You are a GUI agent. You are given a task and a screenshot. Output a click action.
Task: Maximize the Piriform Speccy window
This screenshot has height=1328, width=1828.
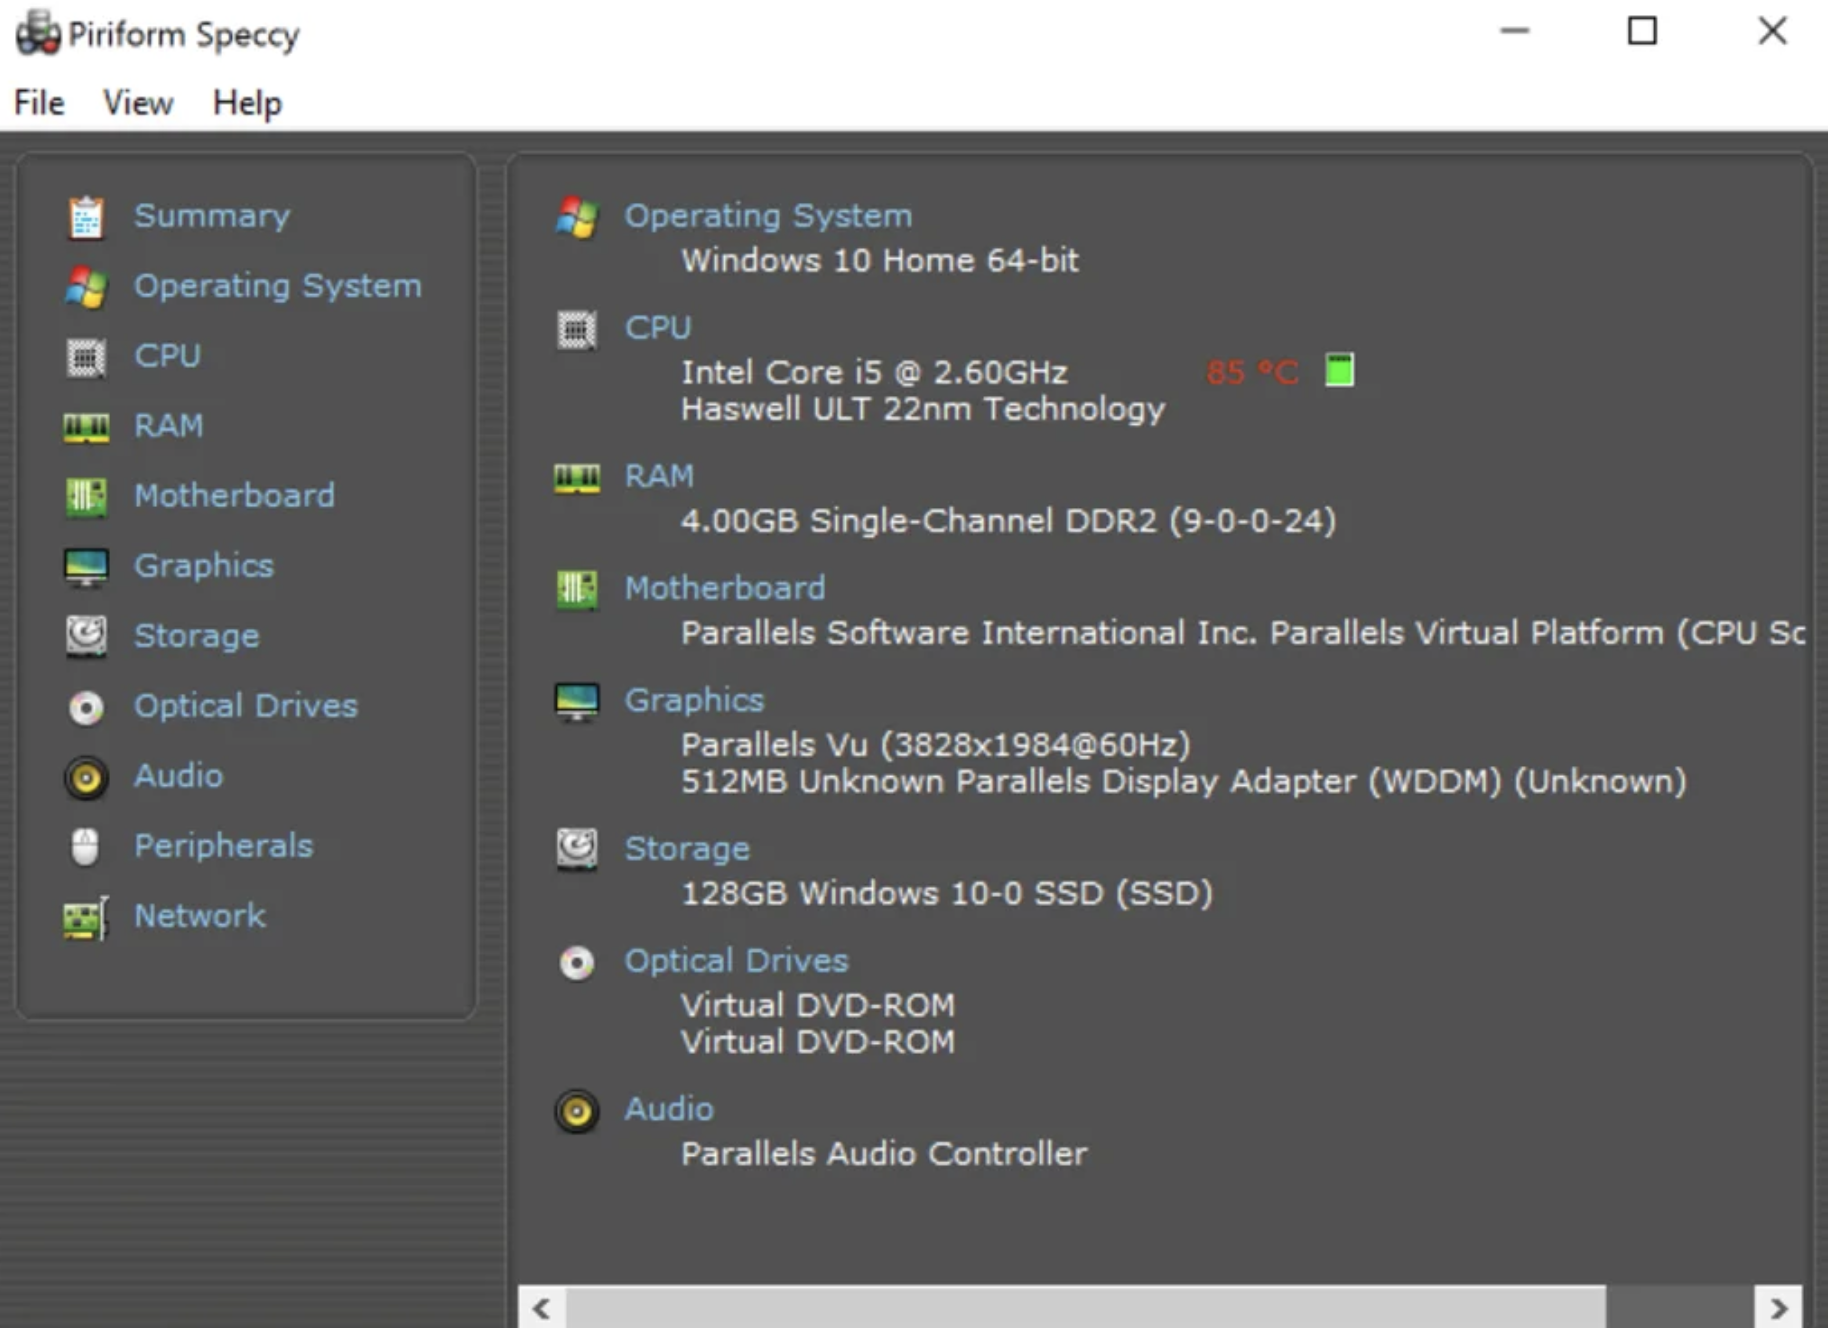1642,31
